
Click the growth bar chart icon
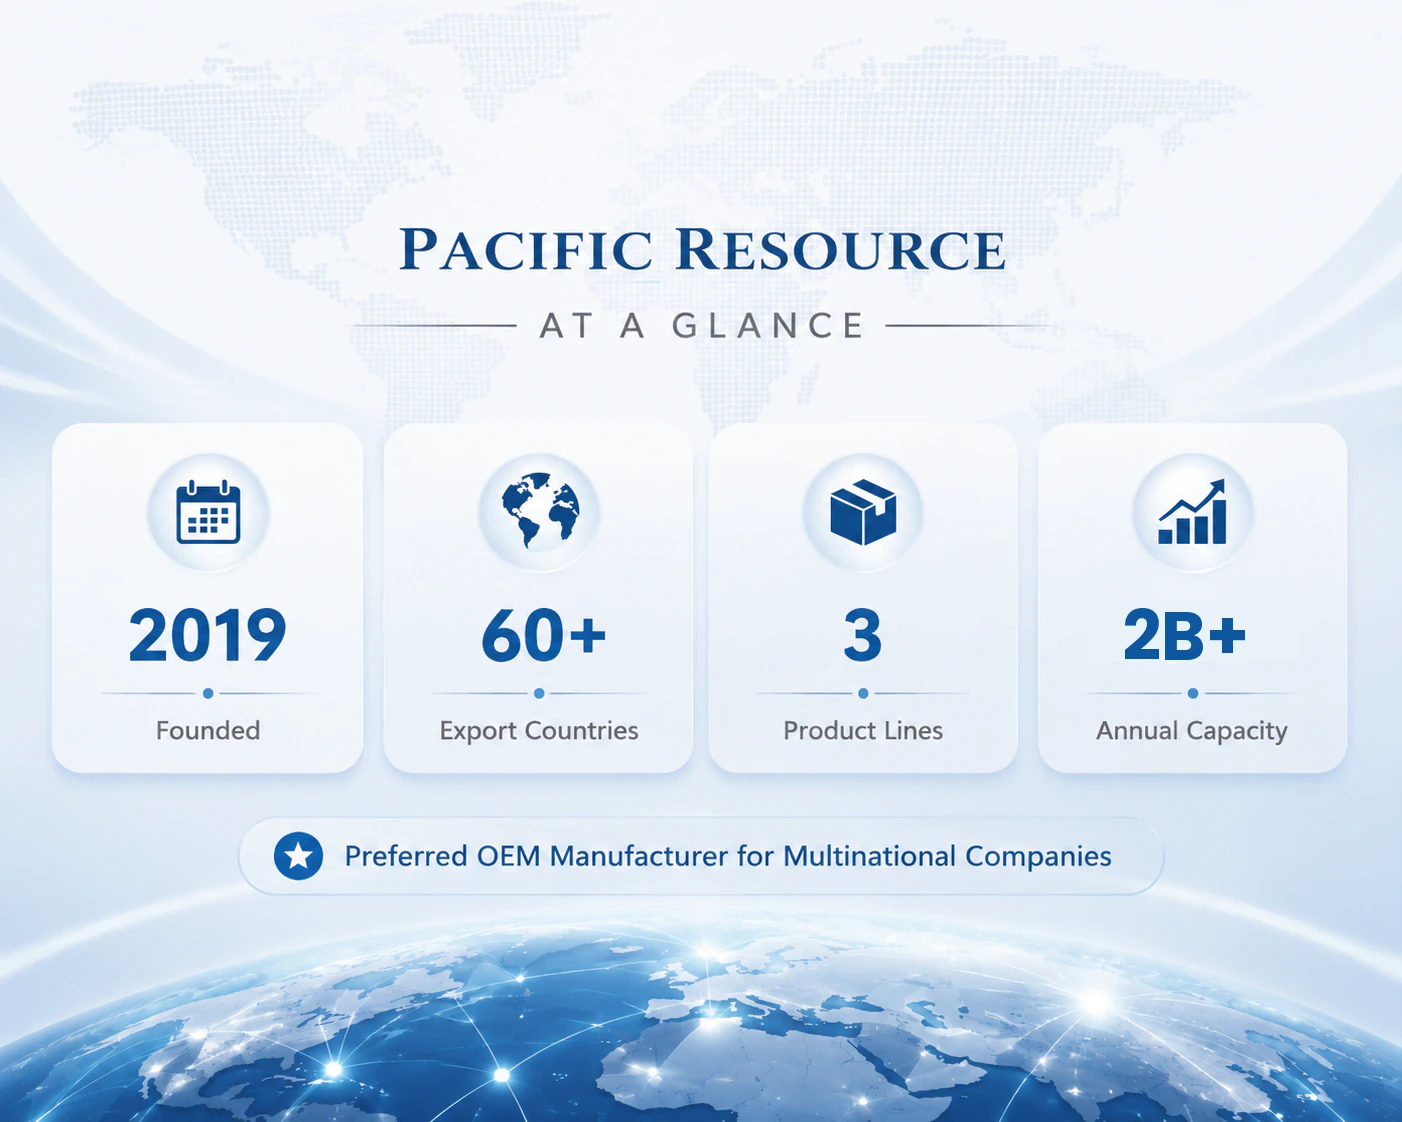1192,511
